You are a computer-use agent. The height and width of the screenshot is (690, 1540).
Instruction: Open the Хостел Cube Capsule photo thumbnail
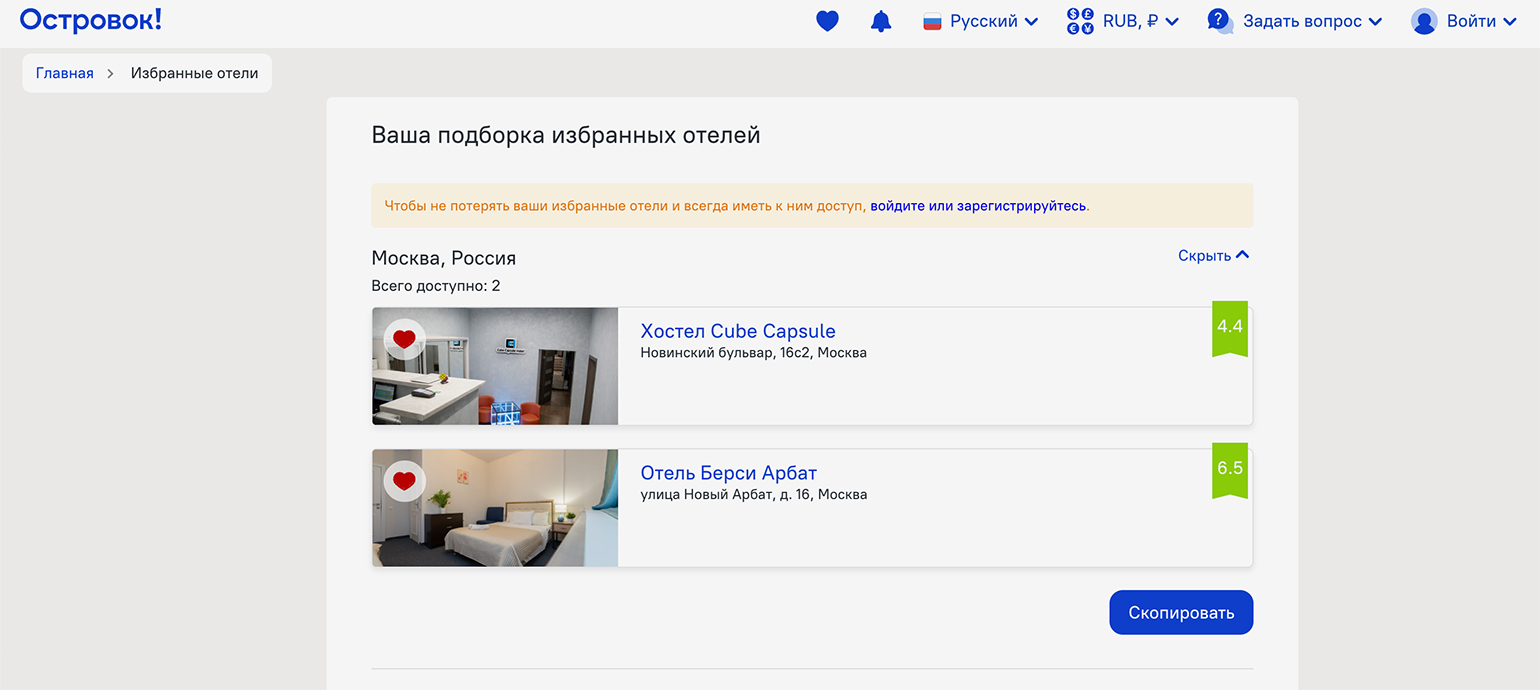point(495,366)
